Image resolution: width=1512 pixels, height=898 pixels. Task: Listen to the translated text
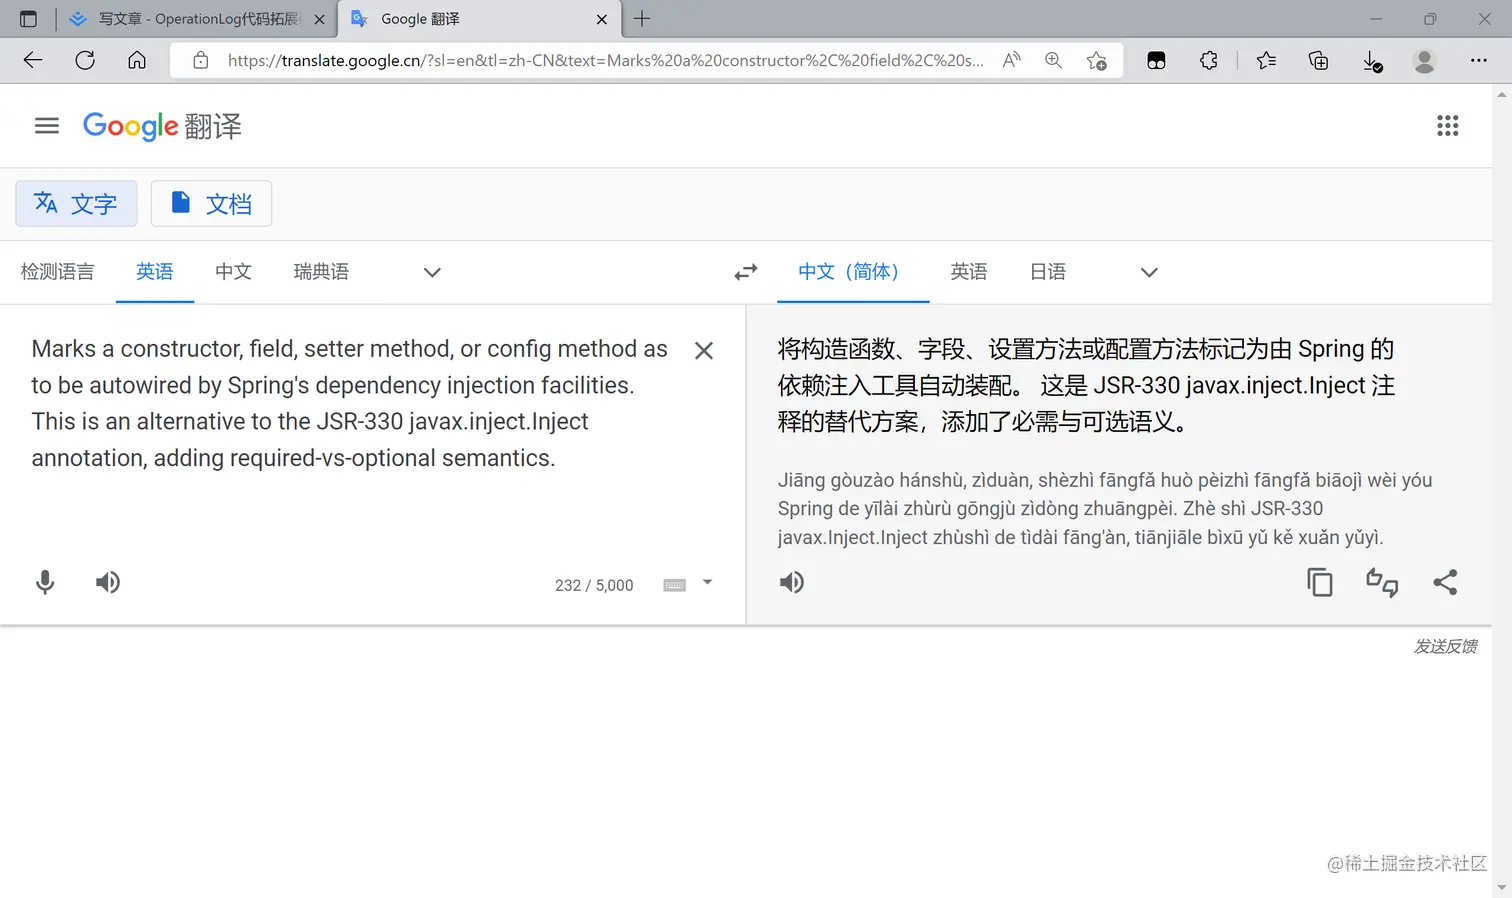pyautogui.click(x=792, y=582)
